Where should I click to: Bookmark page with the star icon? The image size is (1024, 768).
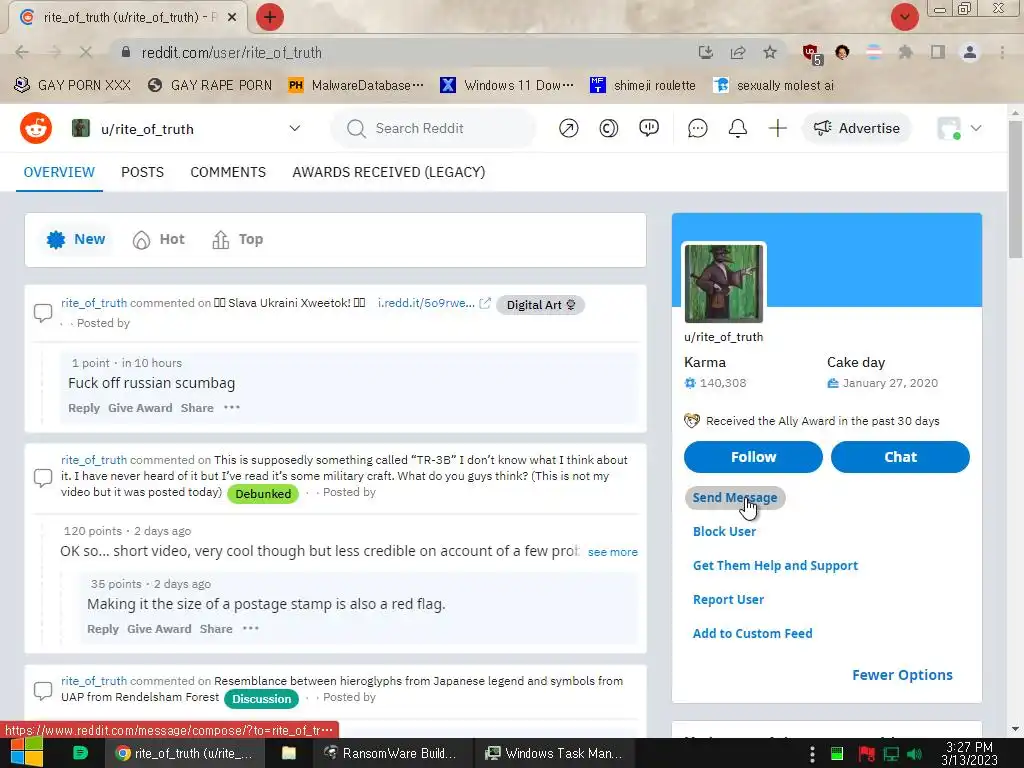770,52
